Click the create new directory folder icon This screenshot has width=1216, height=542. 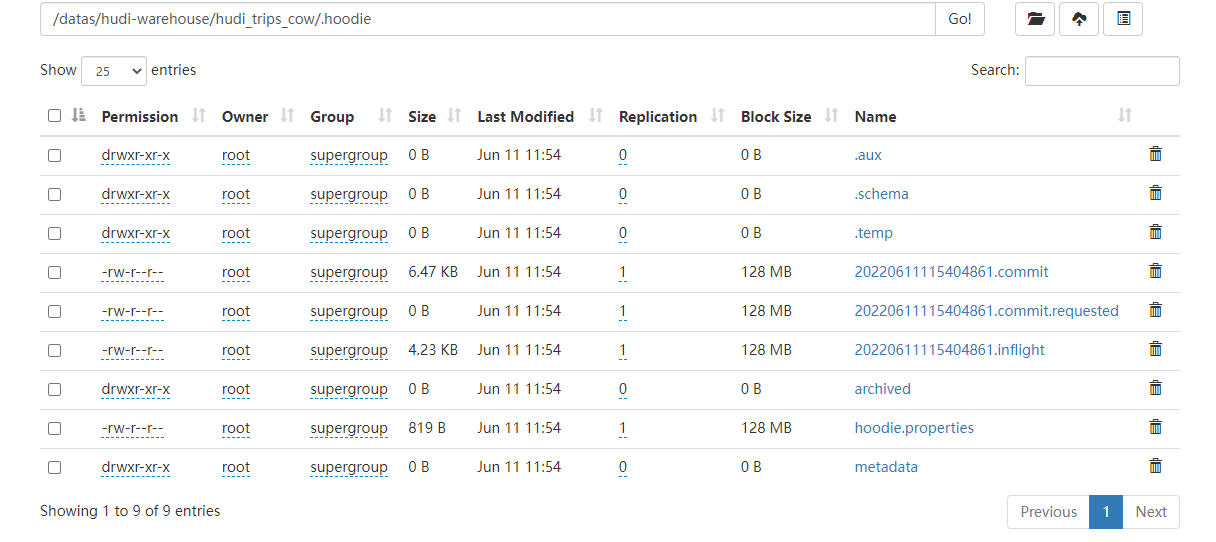tap(1035, 19)
